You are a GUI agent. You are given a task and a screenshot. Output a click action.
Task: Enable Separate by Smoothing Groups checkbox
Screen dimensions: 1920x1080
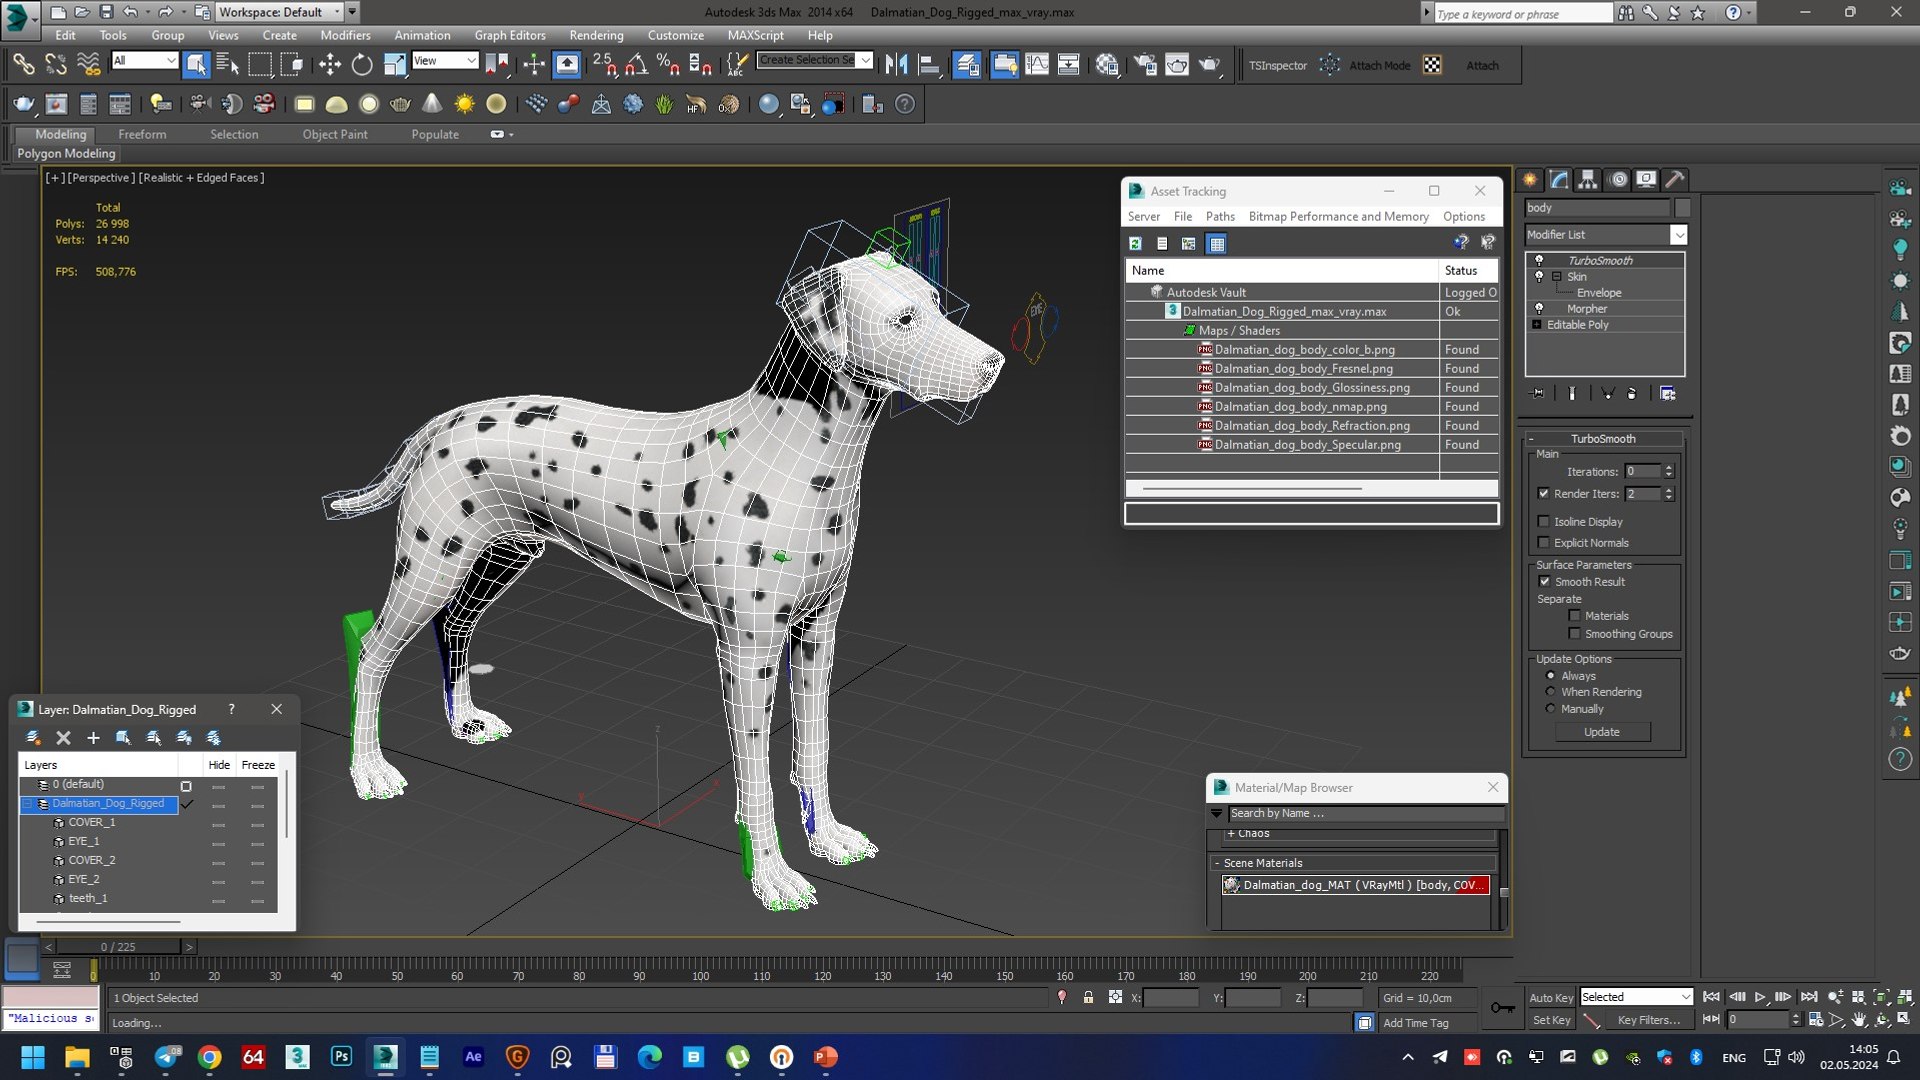pos(1575,634)
